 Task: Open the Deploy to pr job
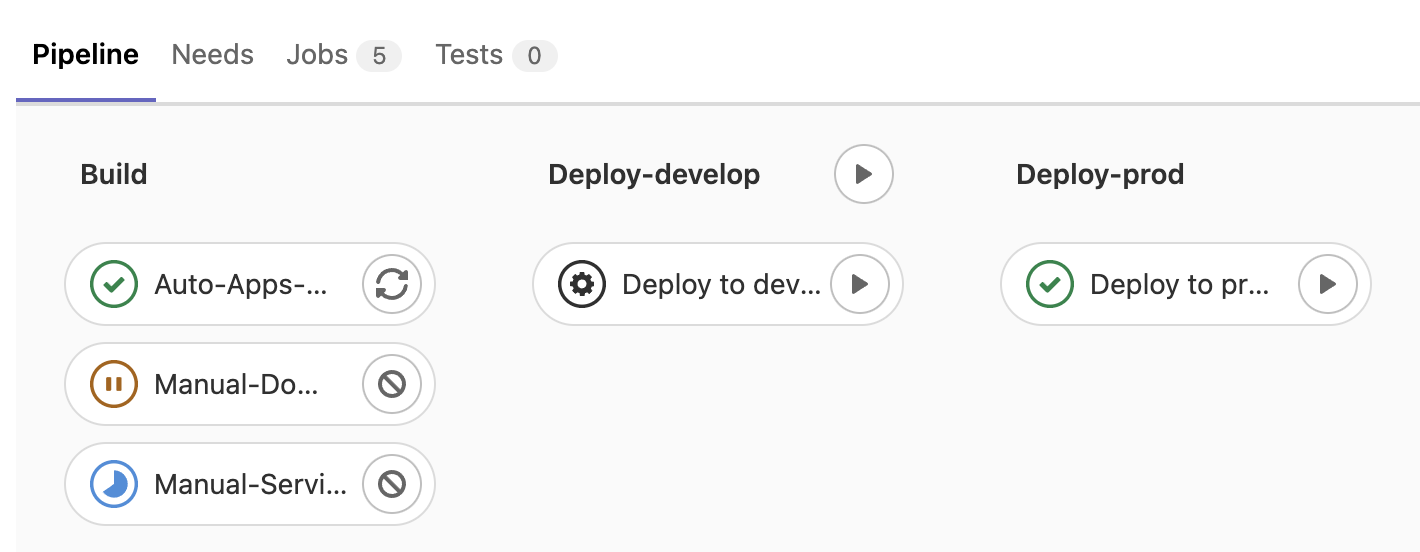point(1180,285)
